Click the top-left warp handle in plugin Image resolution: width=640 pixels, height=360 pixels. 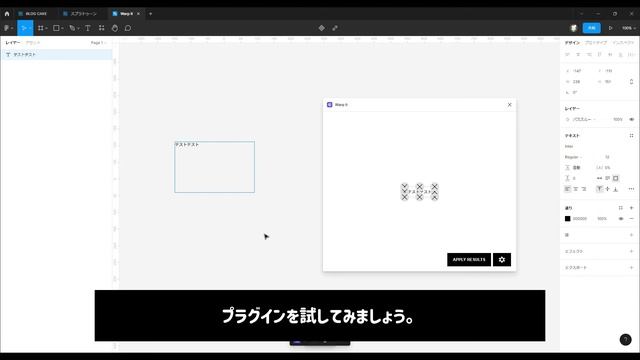tap(404, 187)
